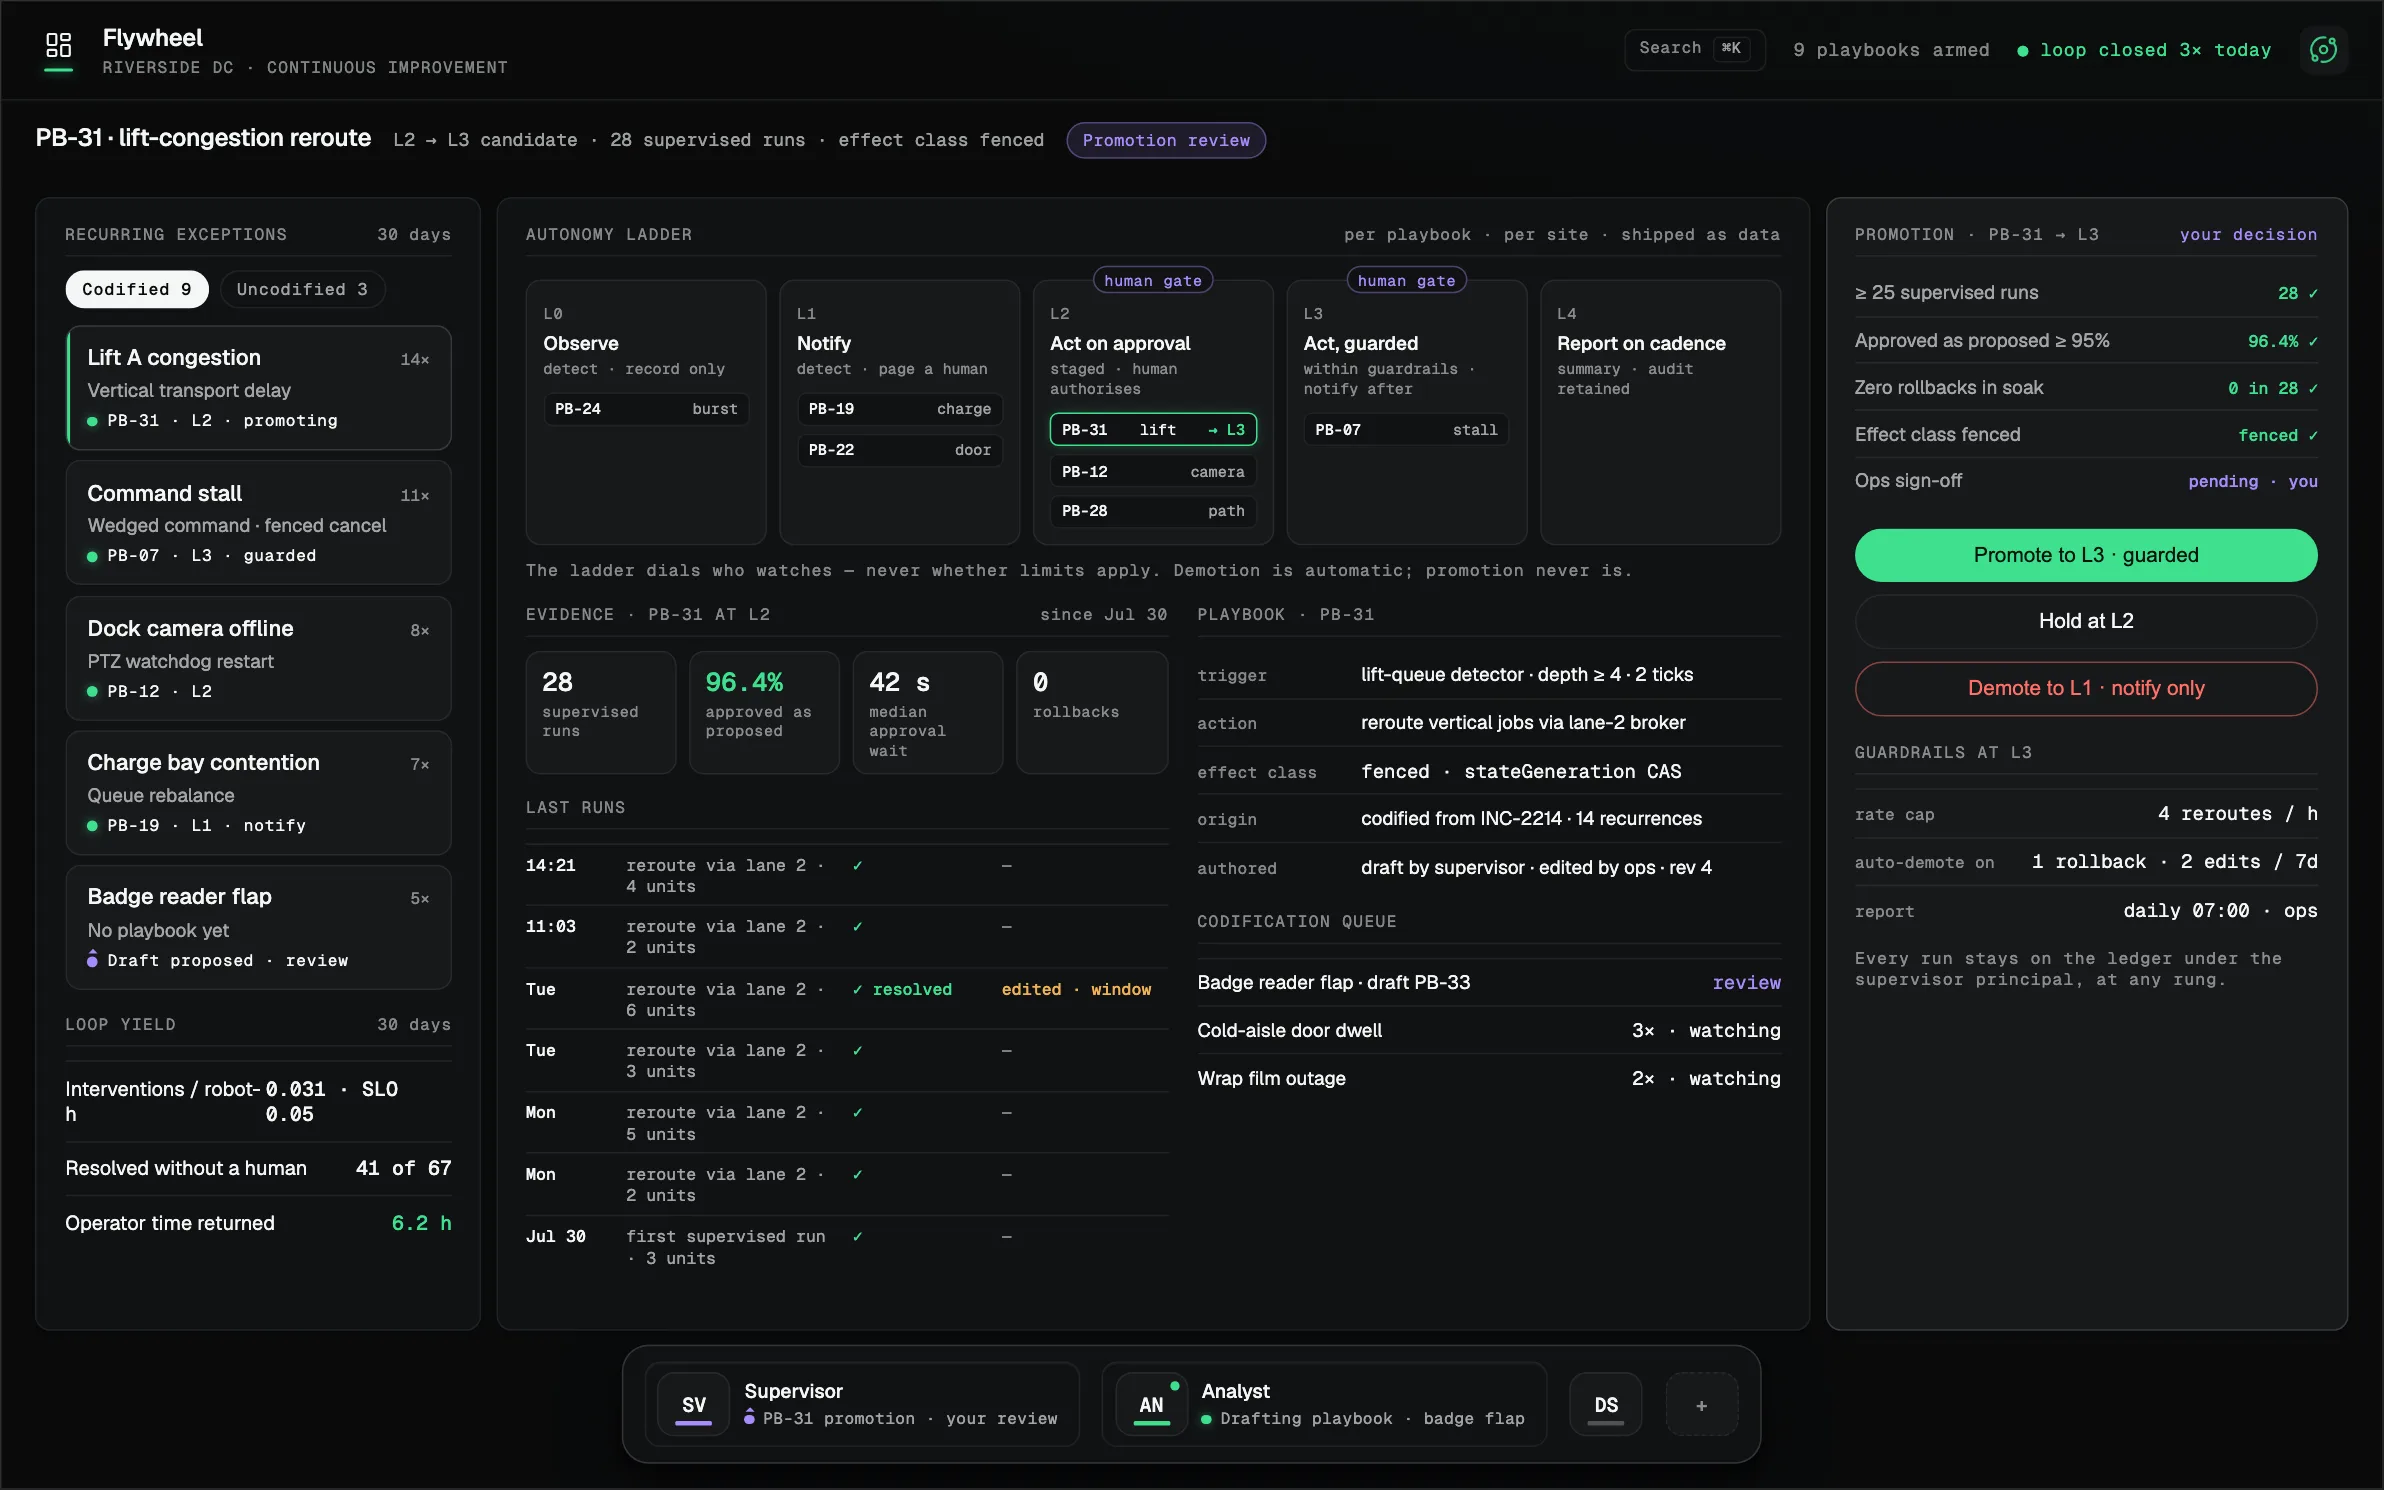Select PB-12 camera chip in L2
The image size is (2384, 1490).
click(x=1153, y=472)
